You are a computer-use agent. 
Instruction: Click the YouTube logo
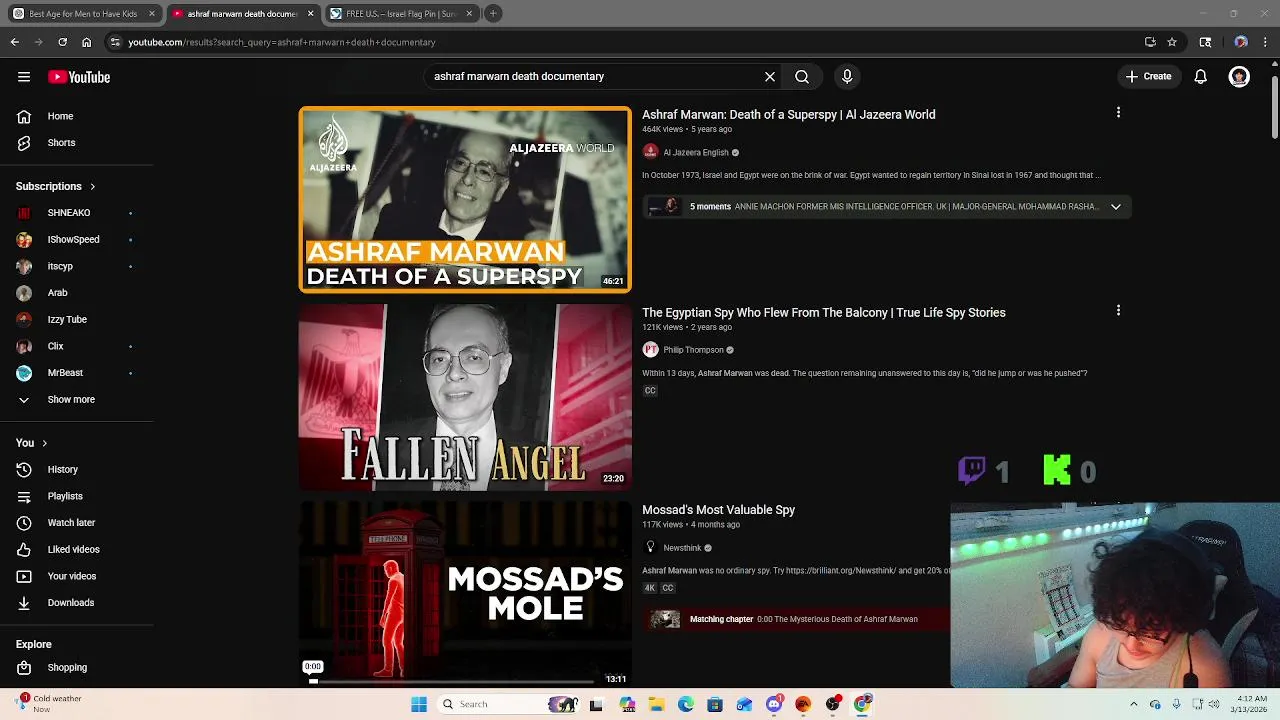tap(79, 77)
